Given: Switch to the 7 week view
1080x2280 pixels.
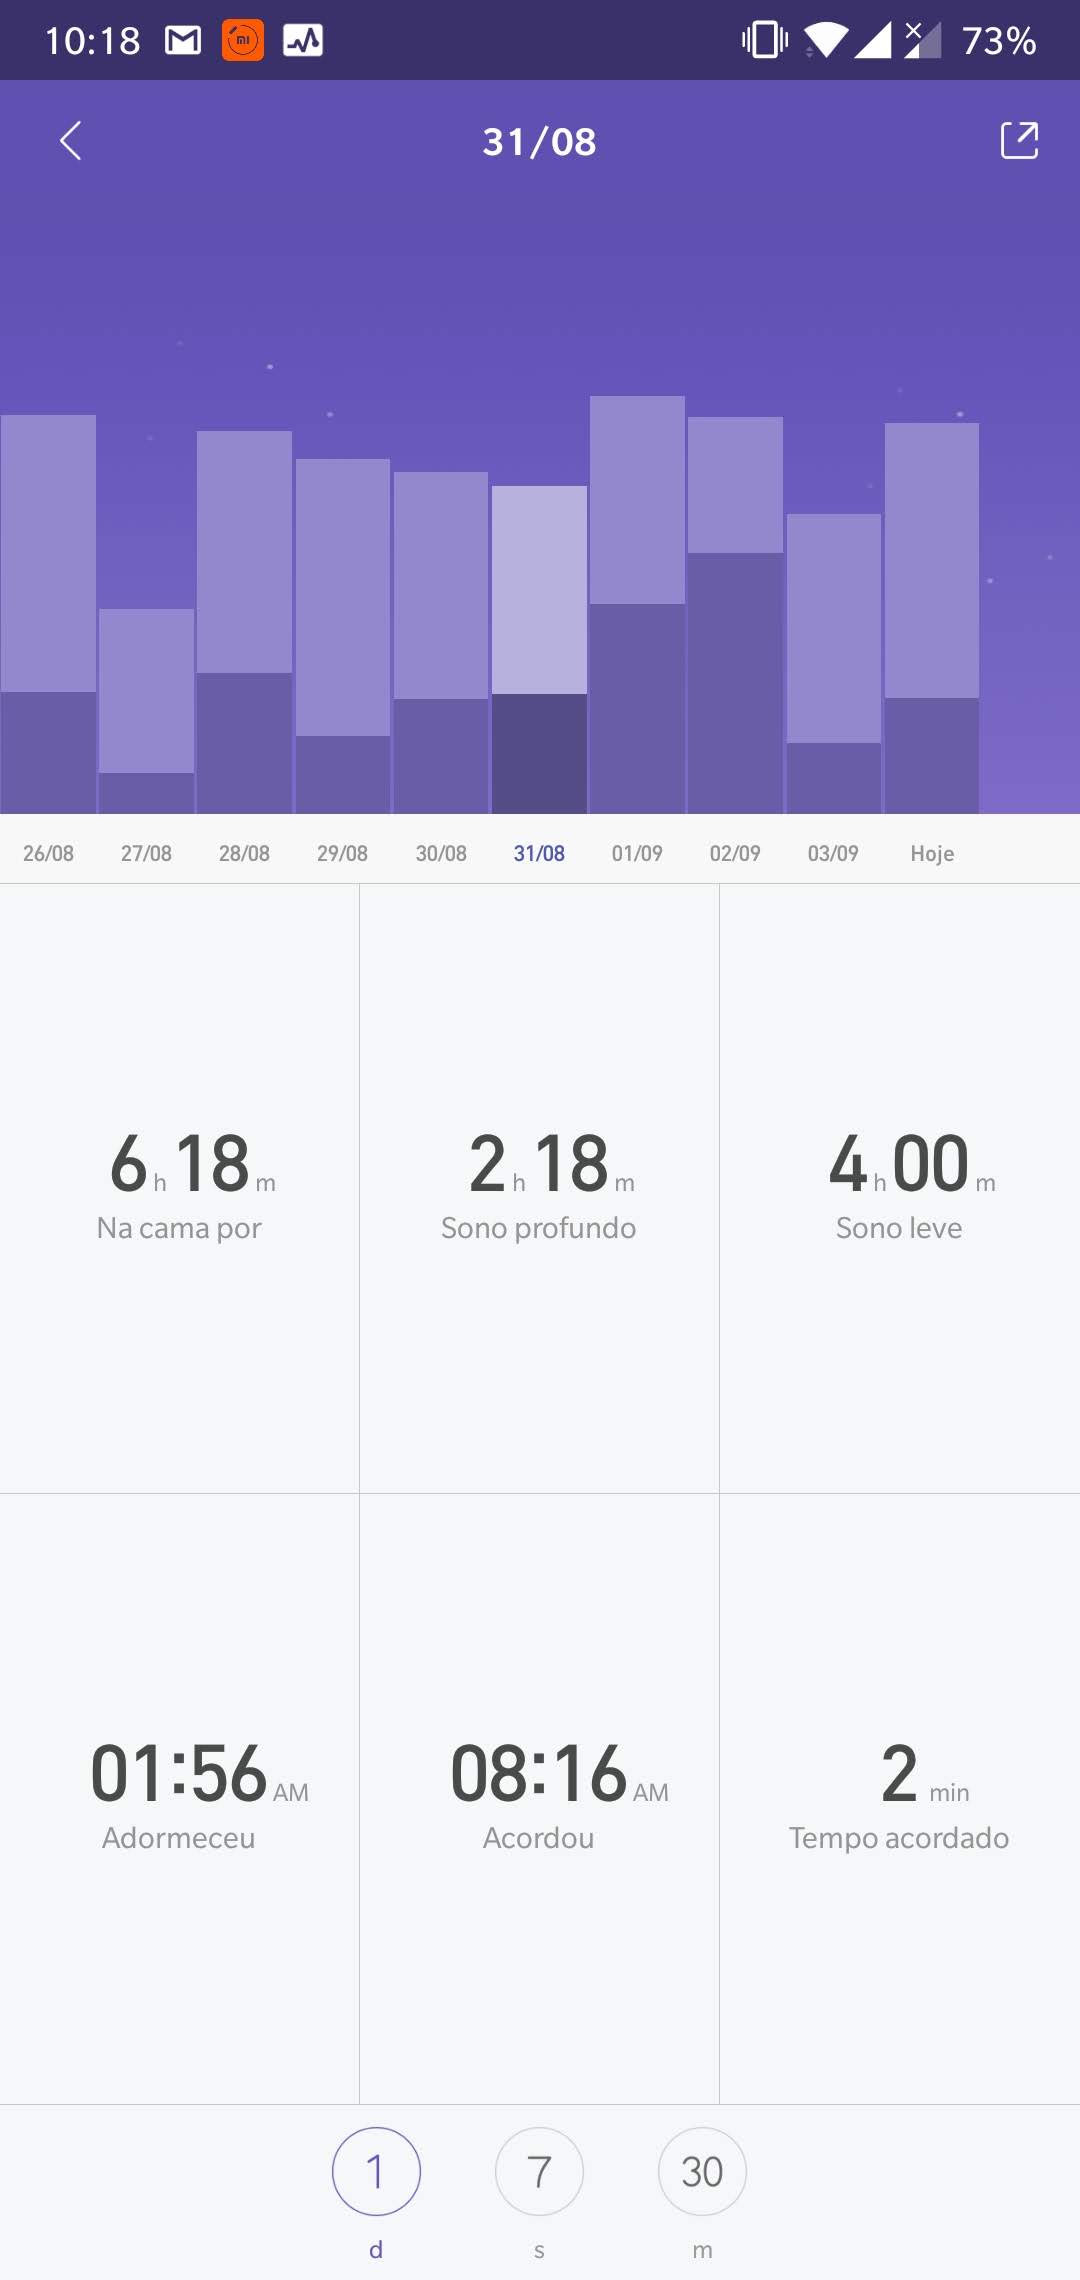Looking at the screenshot, I should 539,2171.
